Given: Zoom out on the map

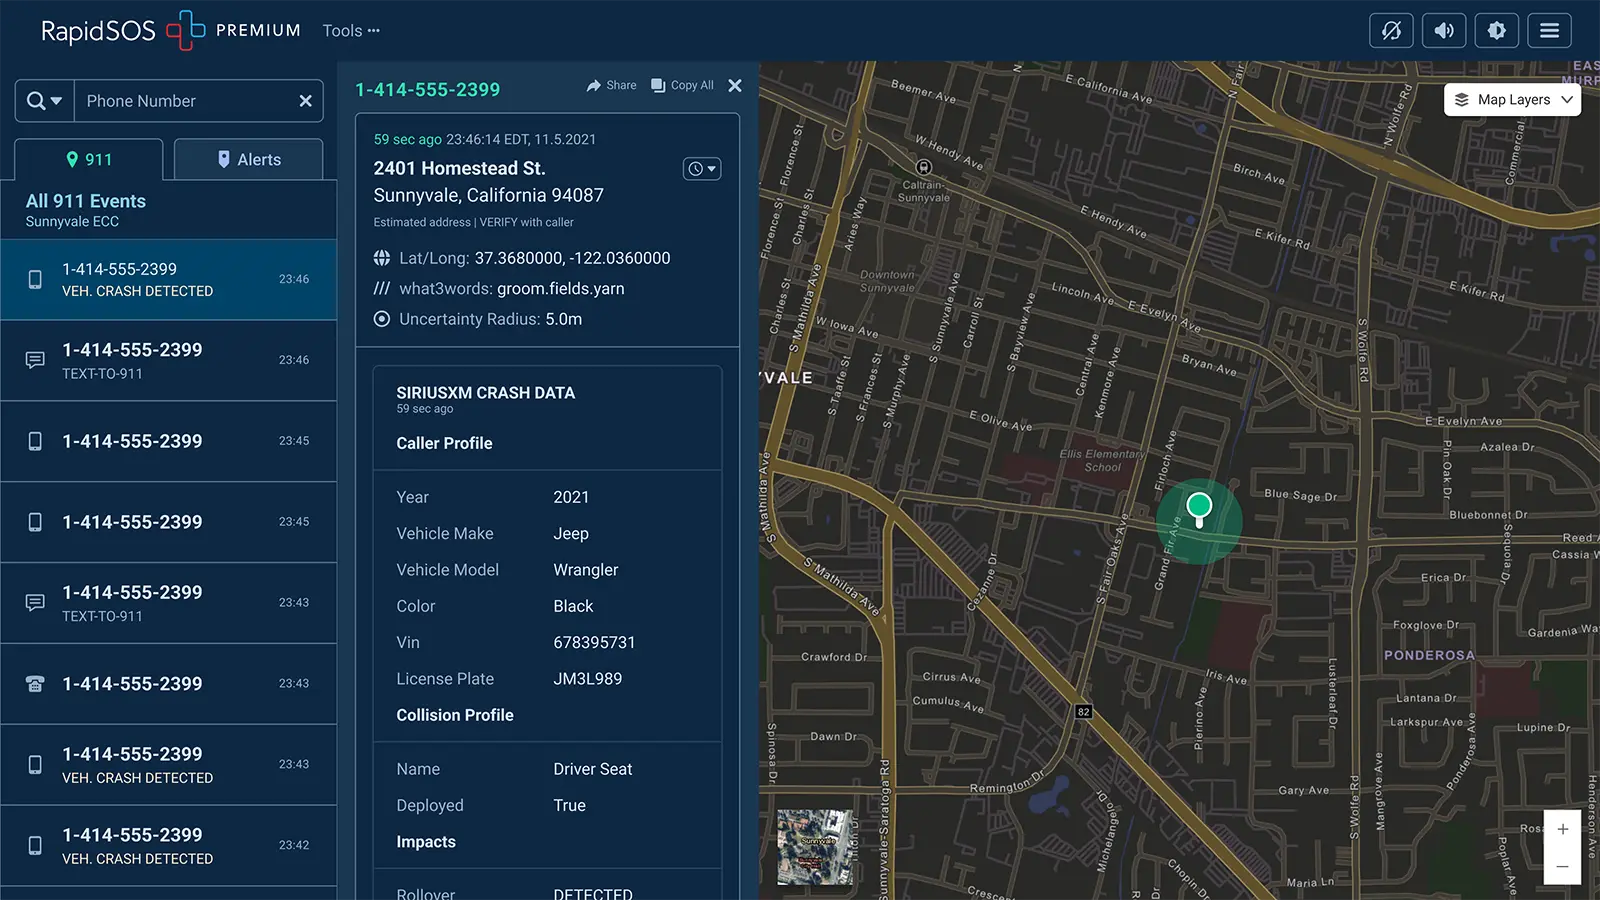Looking at the screenshot, I should [1562, 866].
